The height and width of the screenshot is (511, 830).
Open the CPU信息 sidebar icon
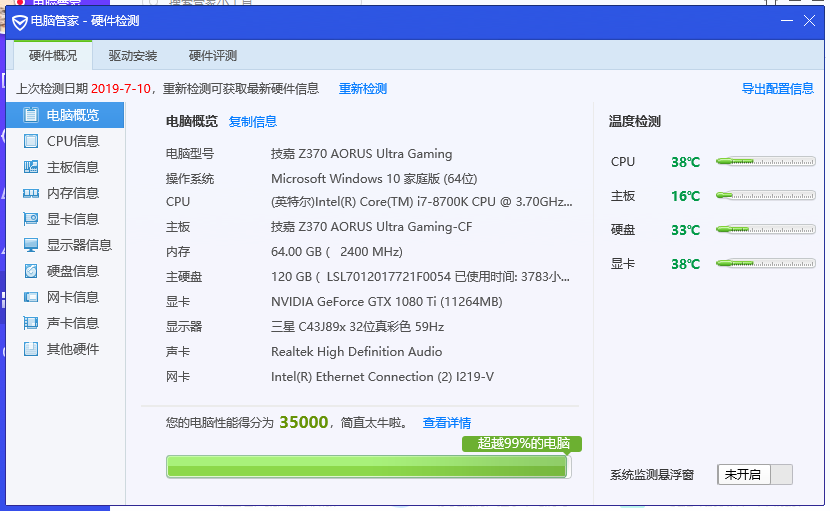tap(31, 141)
